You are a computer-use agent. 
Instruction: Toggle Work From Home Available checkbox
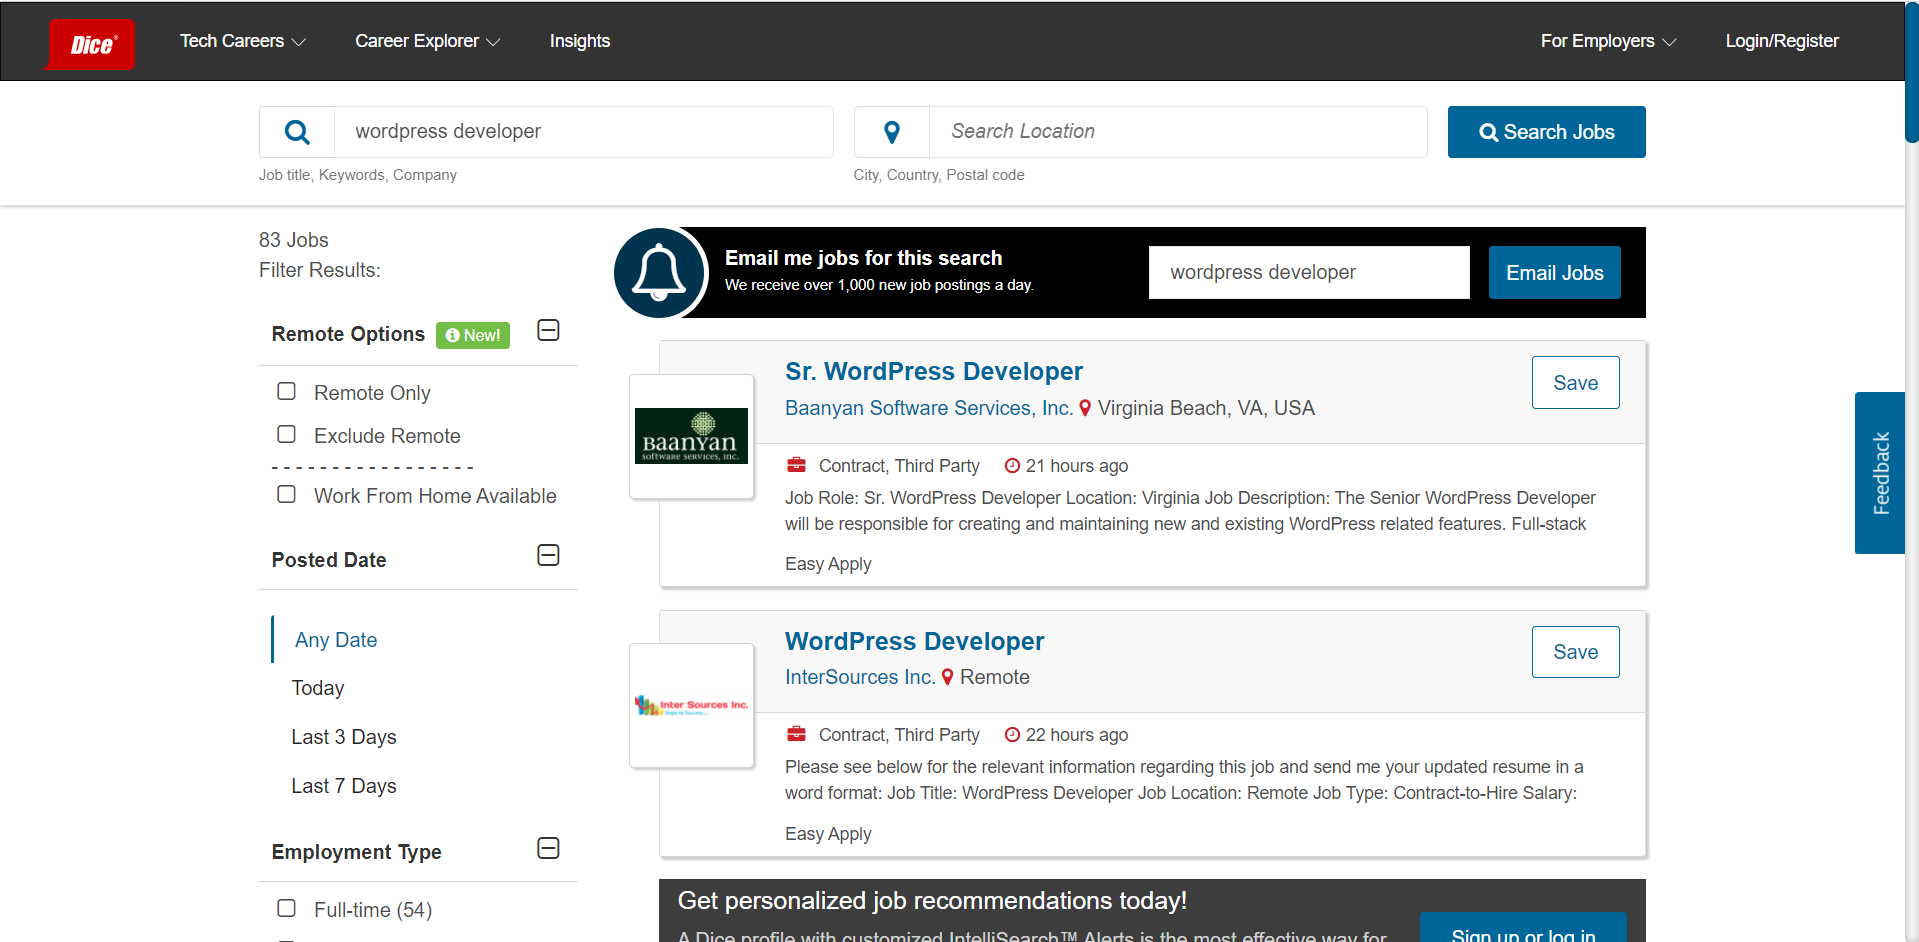point(287,495)
